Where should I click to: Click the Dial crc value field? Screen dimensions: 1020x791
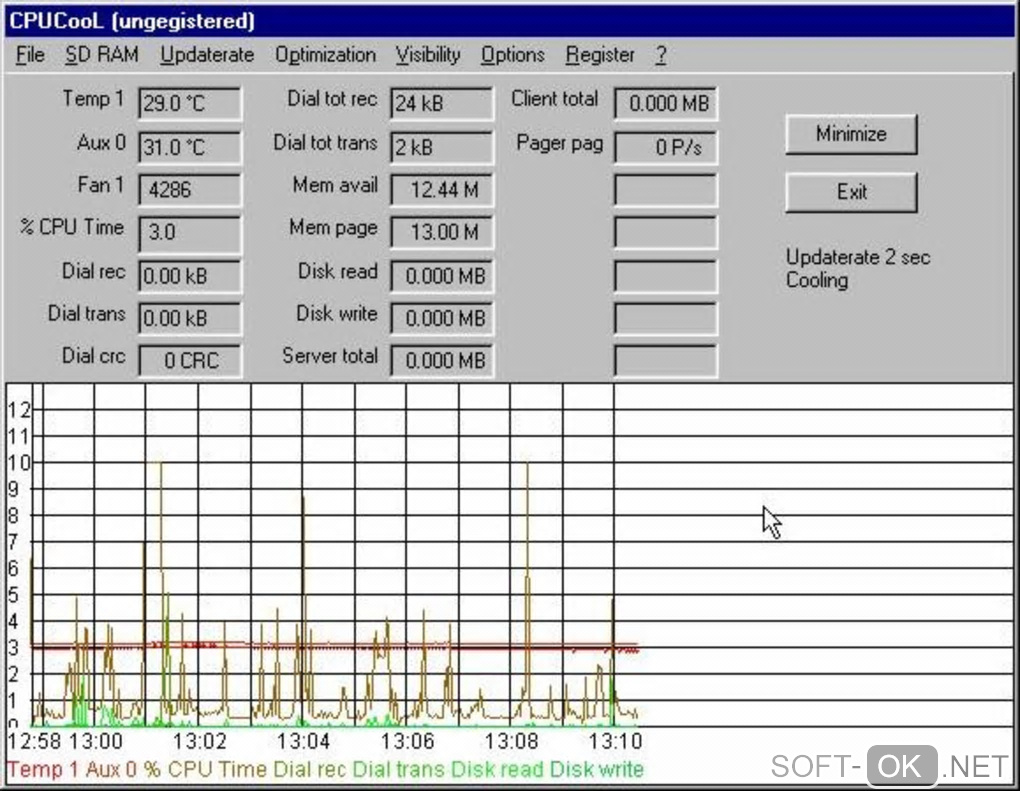pyautogui.click(x=189, y=360)
